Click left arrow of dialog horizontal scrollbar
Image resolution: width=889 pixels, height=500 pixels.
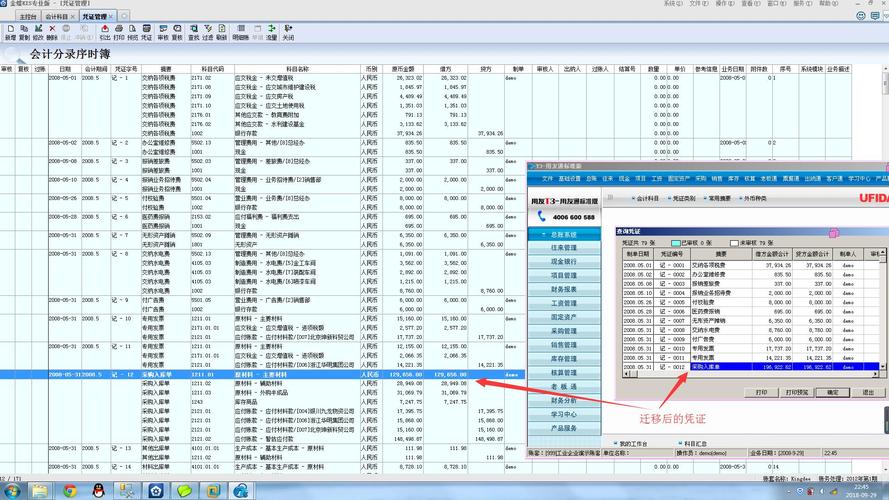coord(626,374)
